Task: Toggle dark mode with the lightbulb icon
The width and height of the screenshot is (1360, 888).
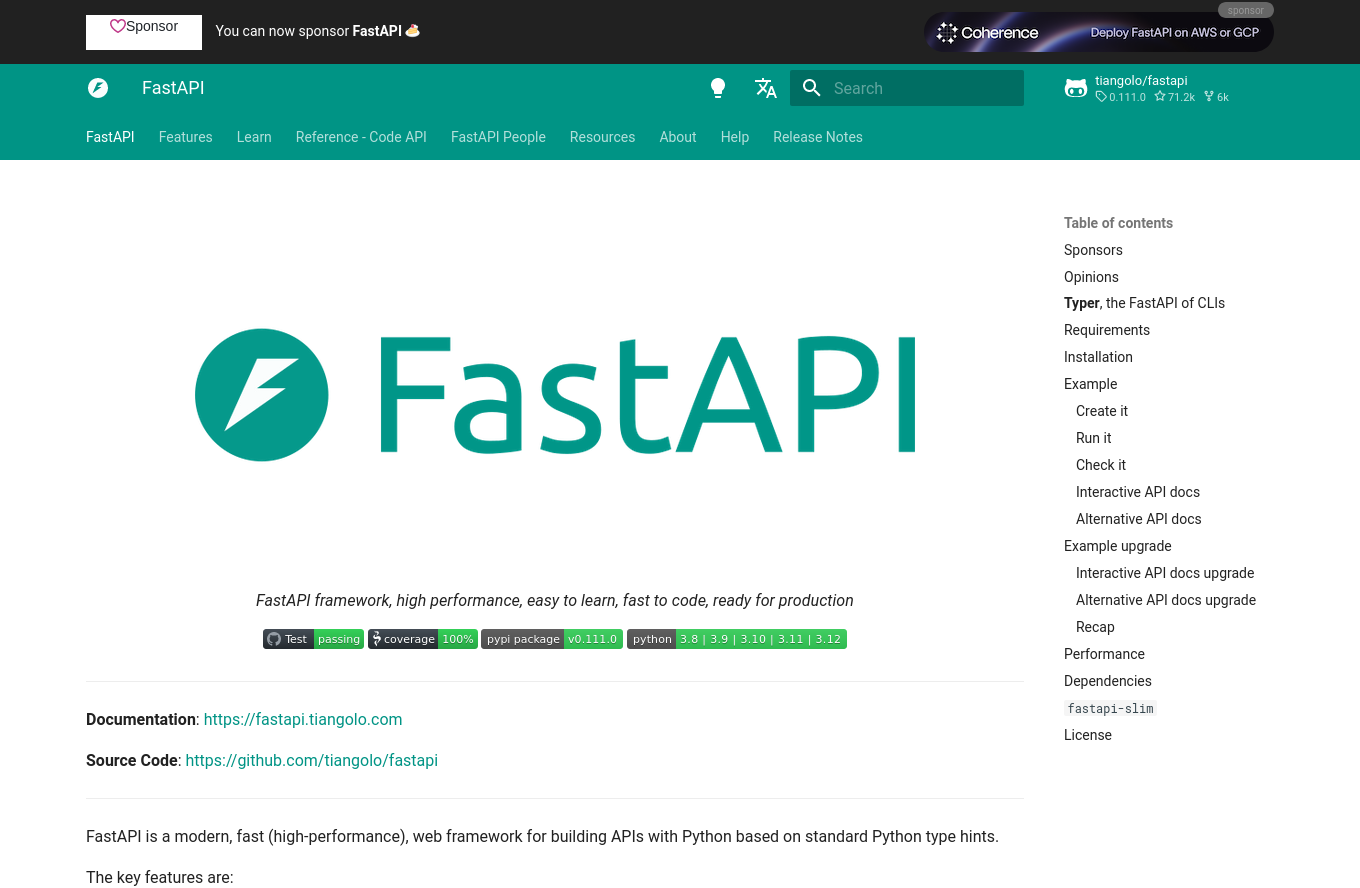Action: (x=718, y=88)
